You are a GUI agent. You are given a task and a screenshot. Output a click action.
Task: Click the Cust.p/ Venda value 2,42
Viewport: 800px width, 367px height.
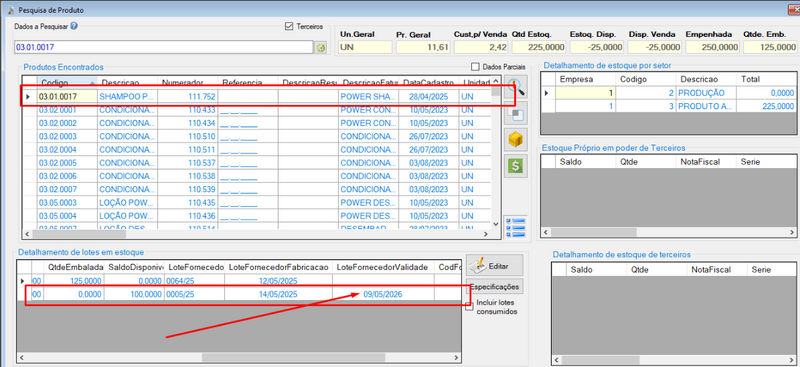point(481,47)
